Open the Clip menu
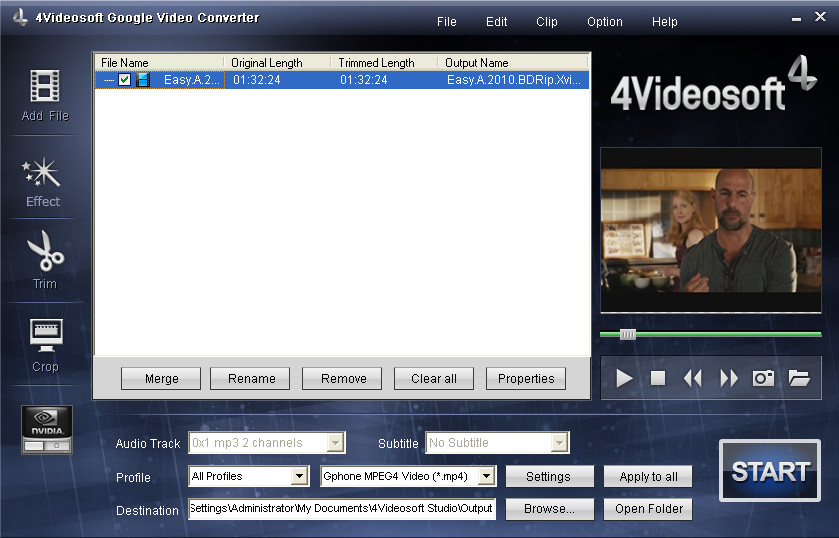 546,22
